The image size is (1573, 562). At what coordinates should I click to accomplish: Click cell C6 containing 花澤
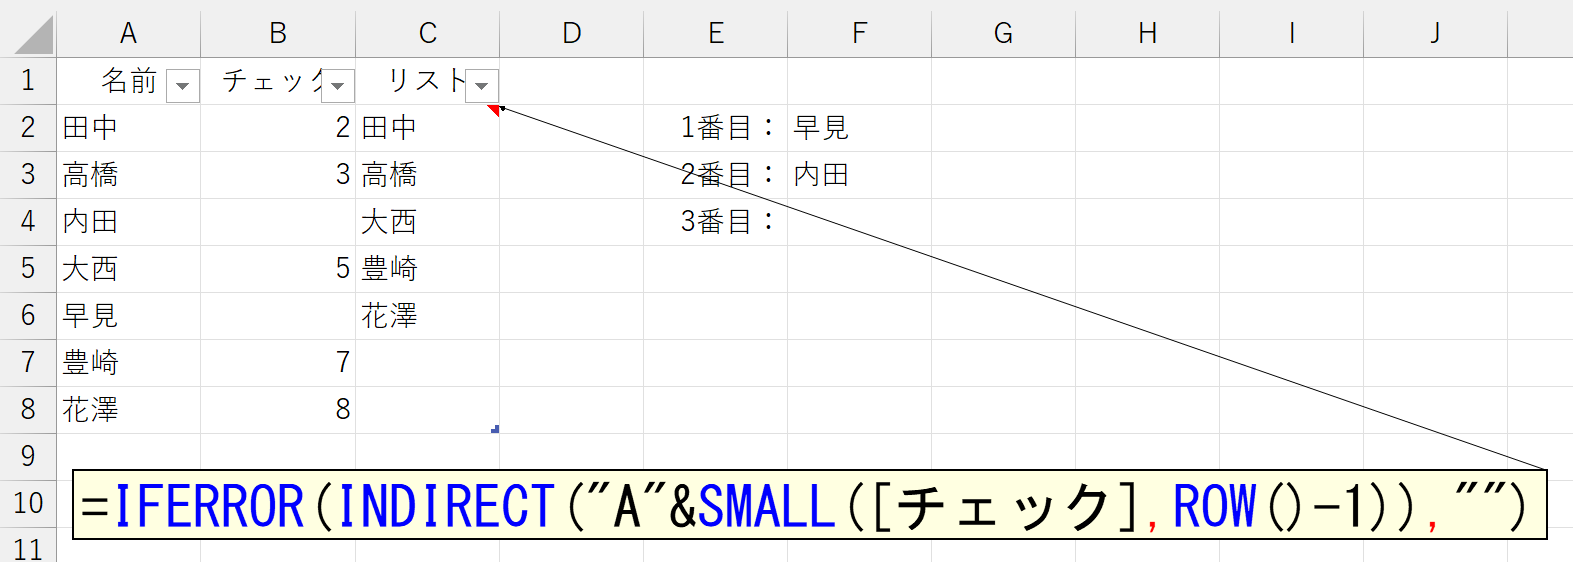tap(428, 316)
